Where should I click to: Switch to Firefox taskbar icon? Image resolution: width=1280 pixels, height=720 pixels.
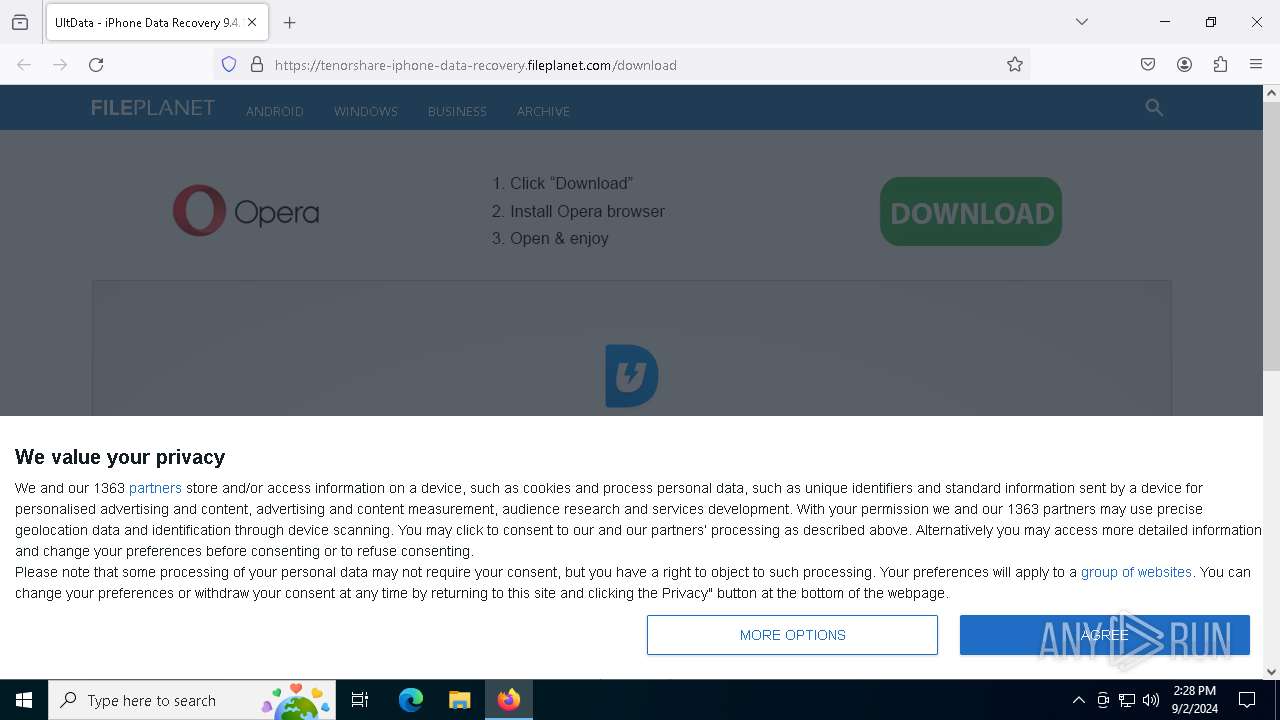point(509,700)
